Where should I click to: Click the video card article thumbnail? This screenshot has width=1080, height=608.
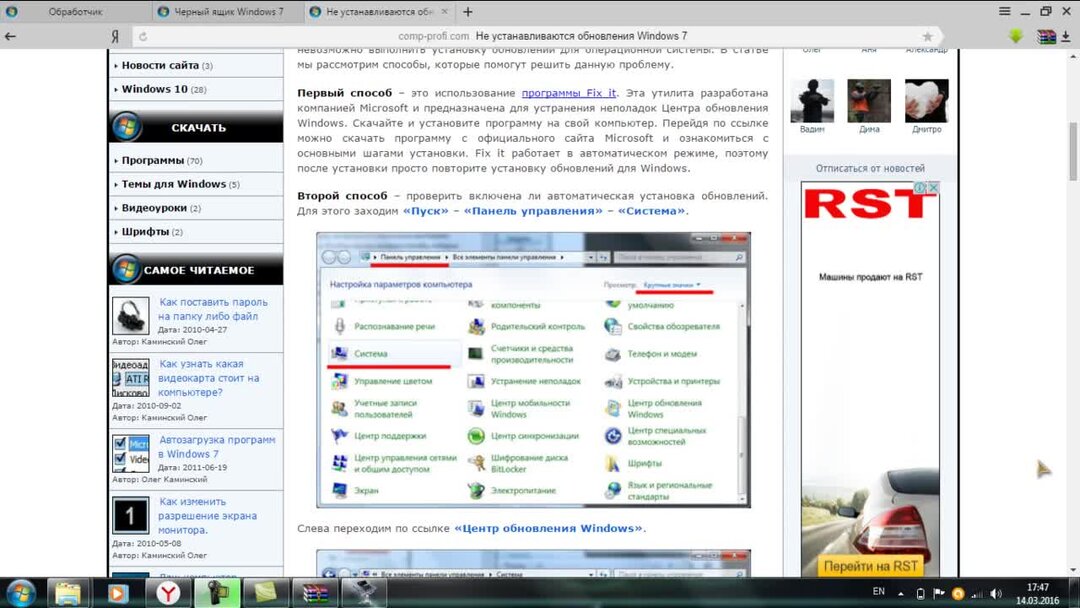pos(130,377)
